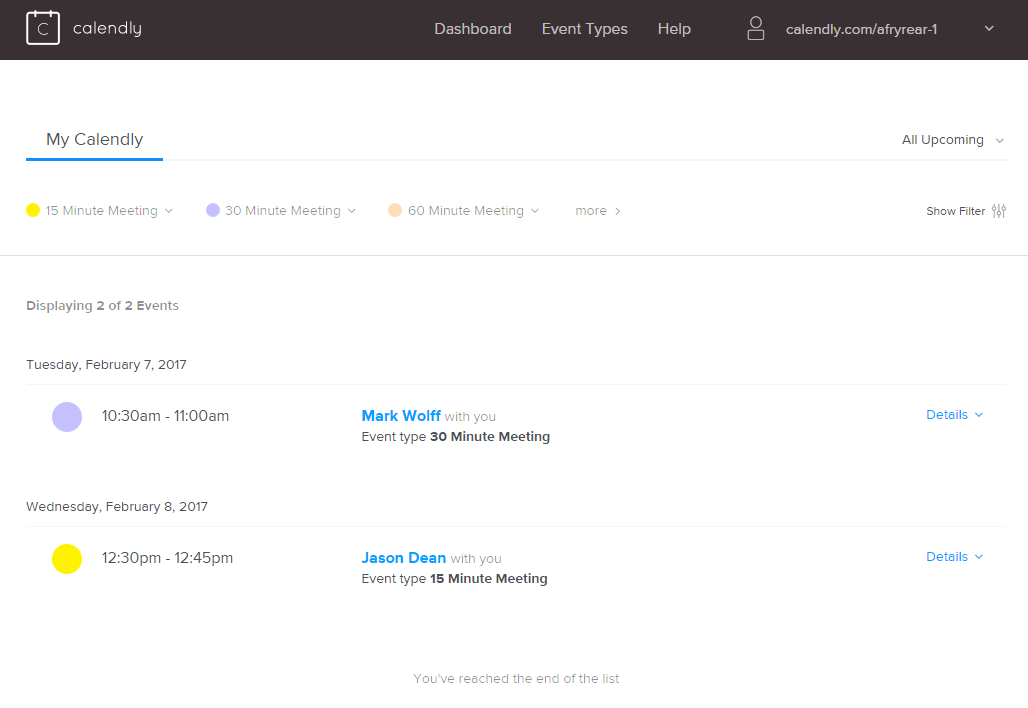Click the end of the list message

(516, 678)
